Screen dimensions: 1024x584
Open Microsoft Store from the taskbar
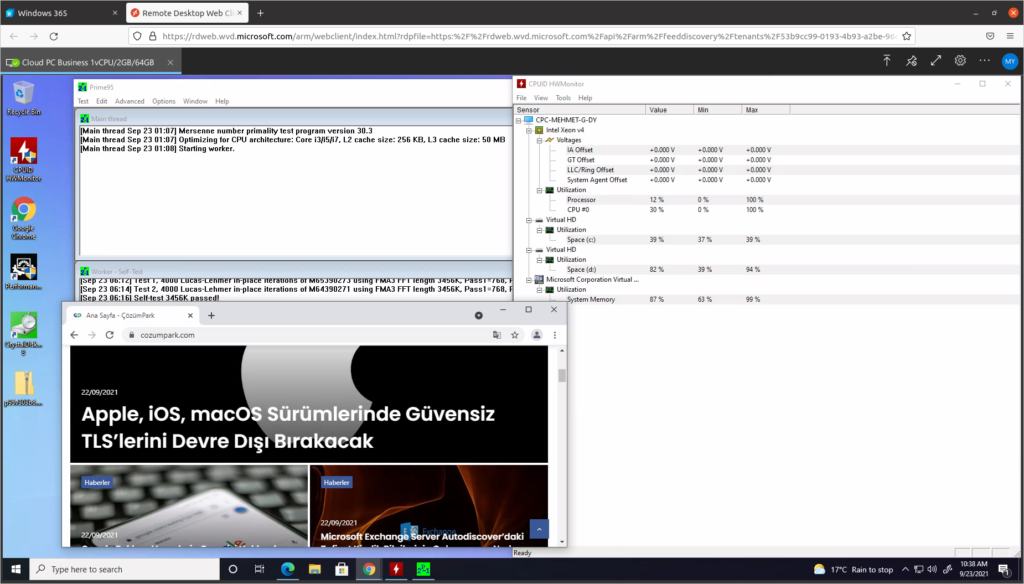[x=342, y=570]
